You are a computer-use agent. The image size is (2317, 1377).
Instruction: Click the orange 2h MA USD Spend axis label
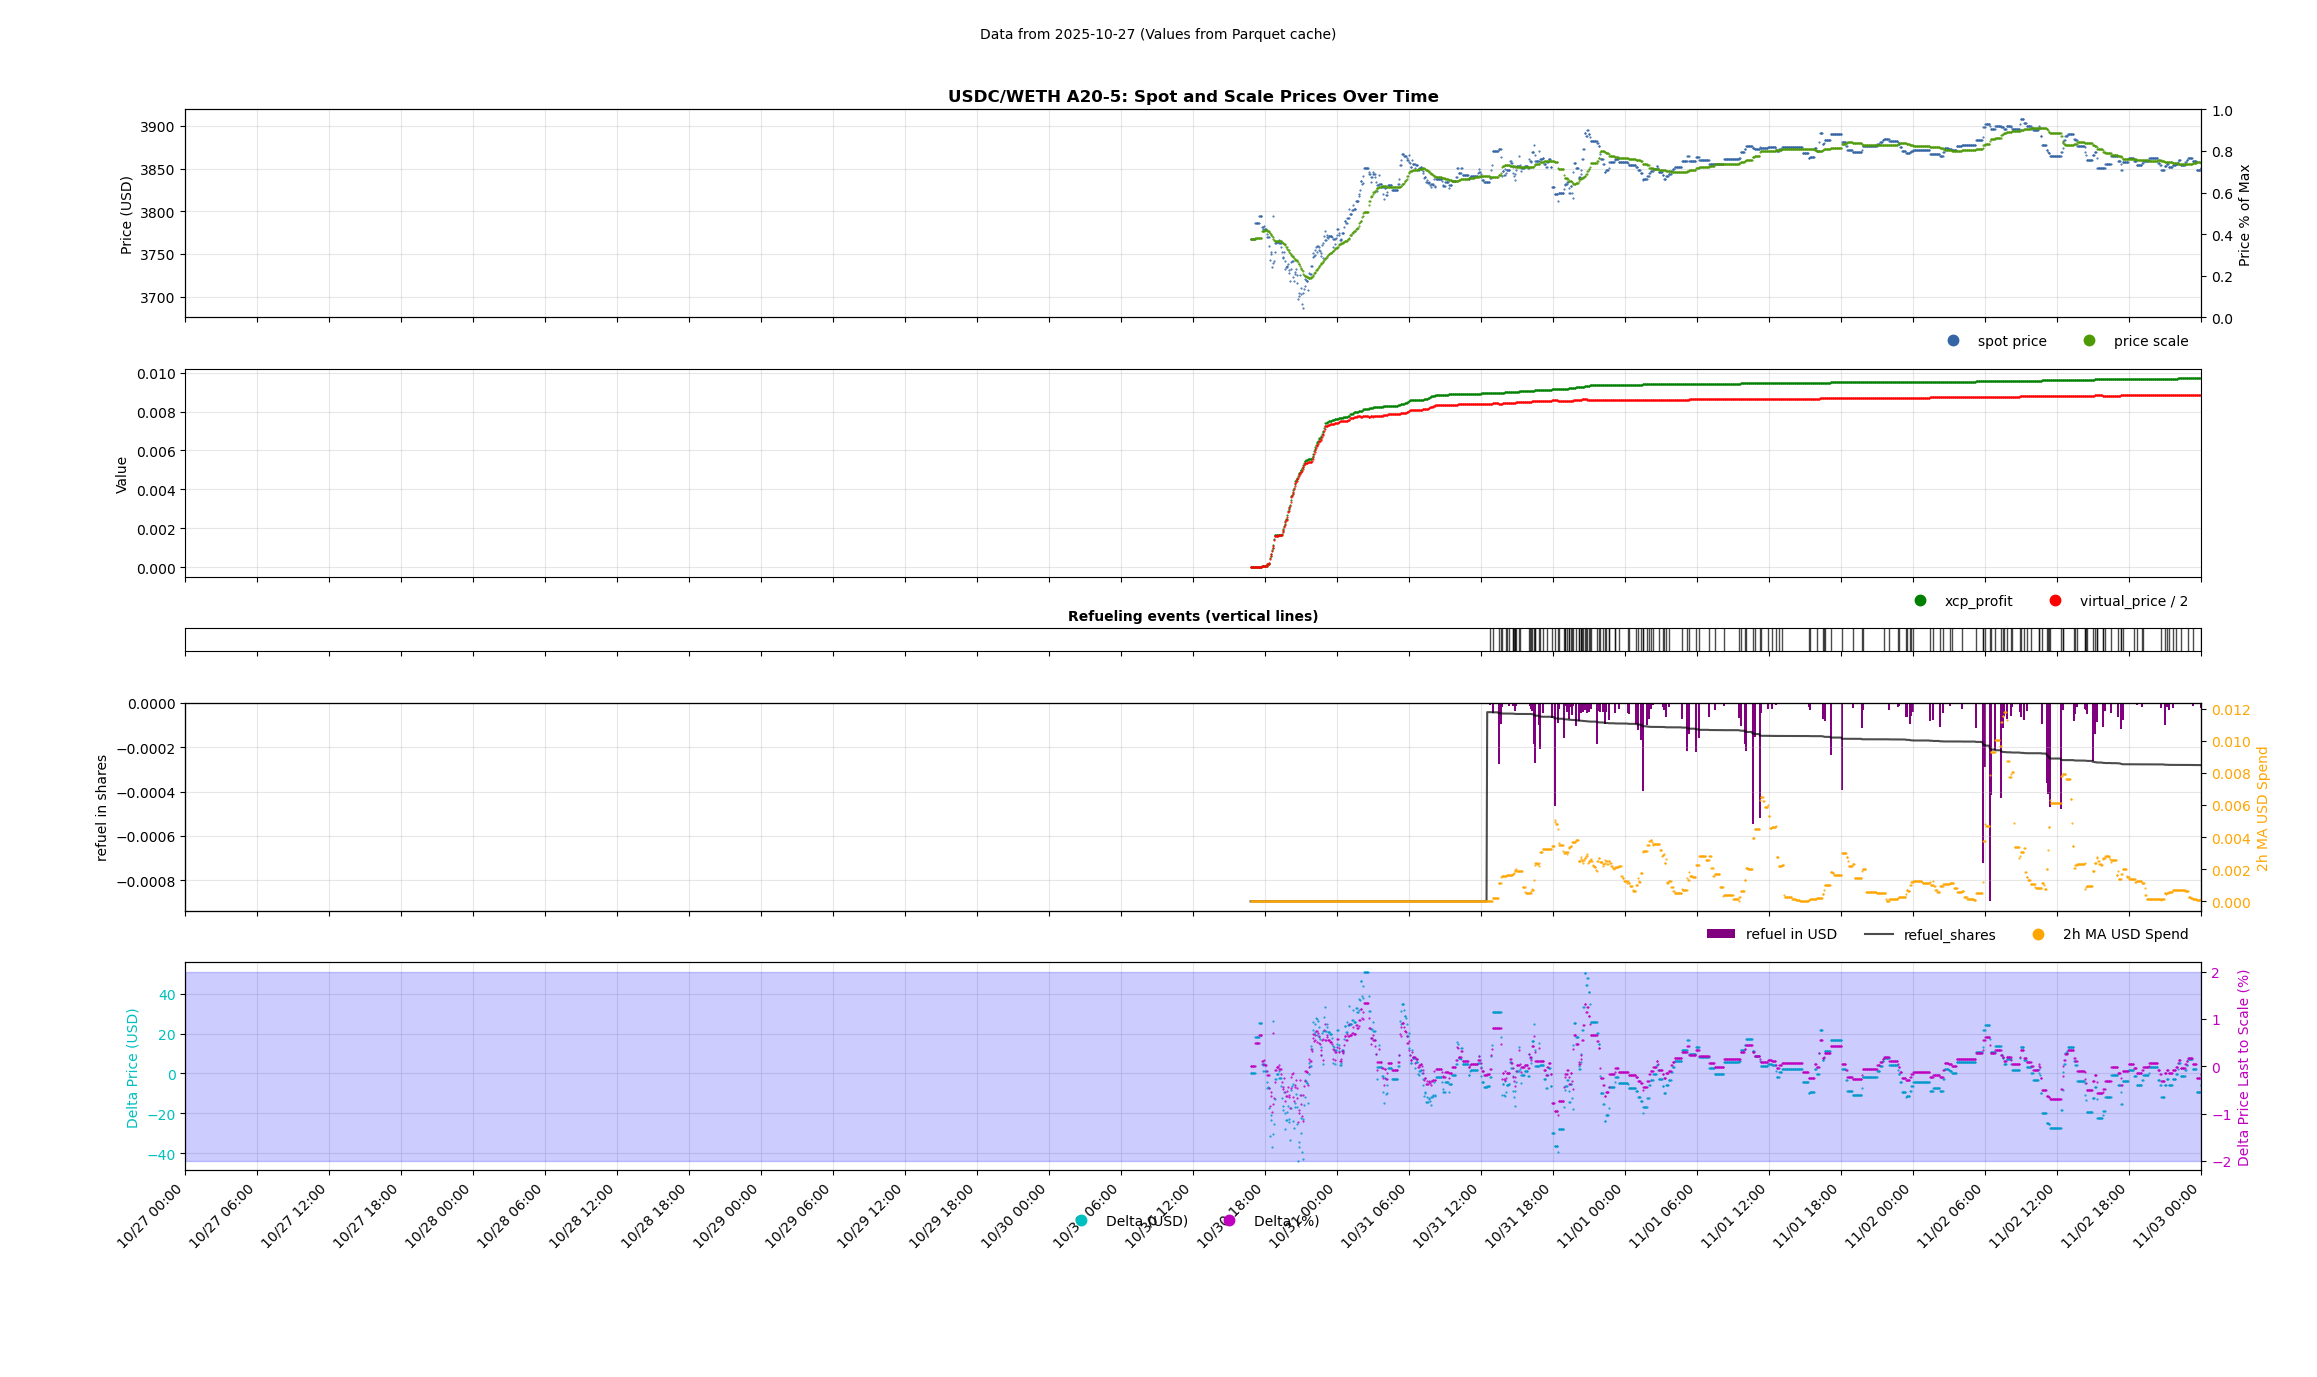[2263, 808]
